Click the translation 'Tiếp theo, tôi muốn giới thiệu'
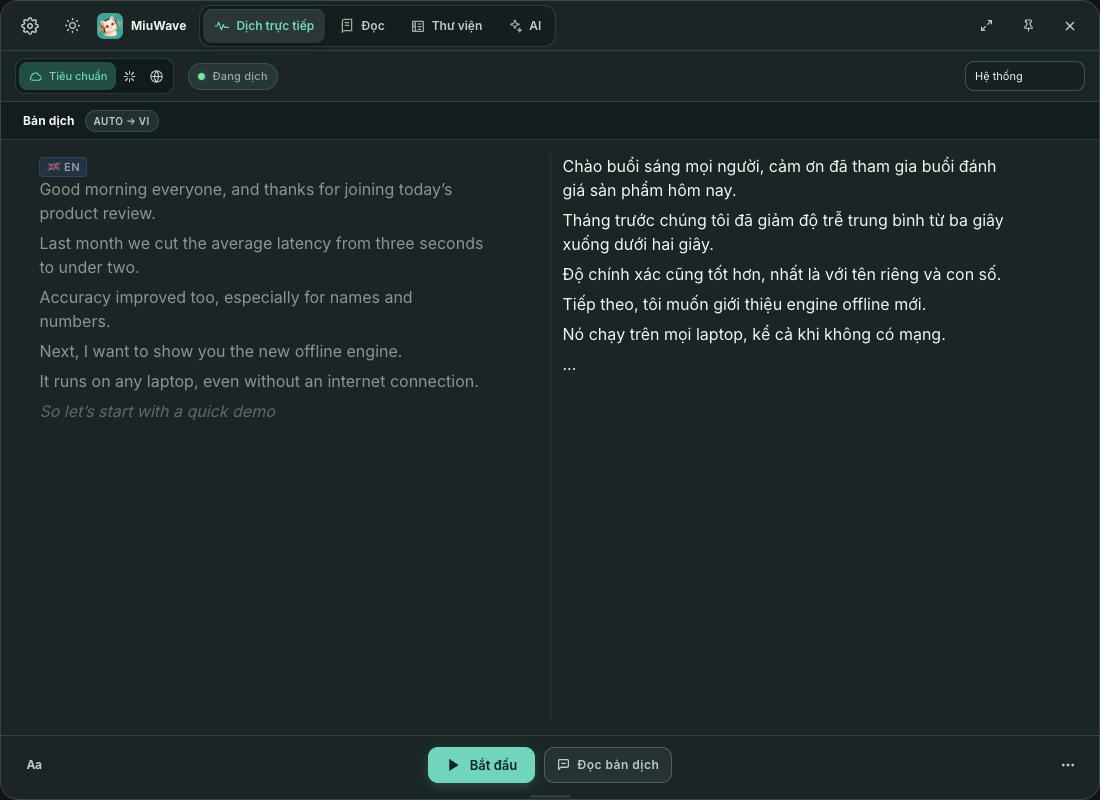This screenshot has width=1100, height=800. click(x=744, y=305)
